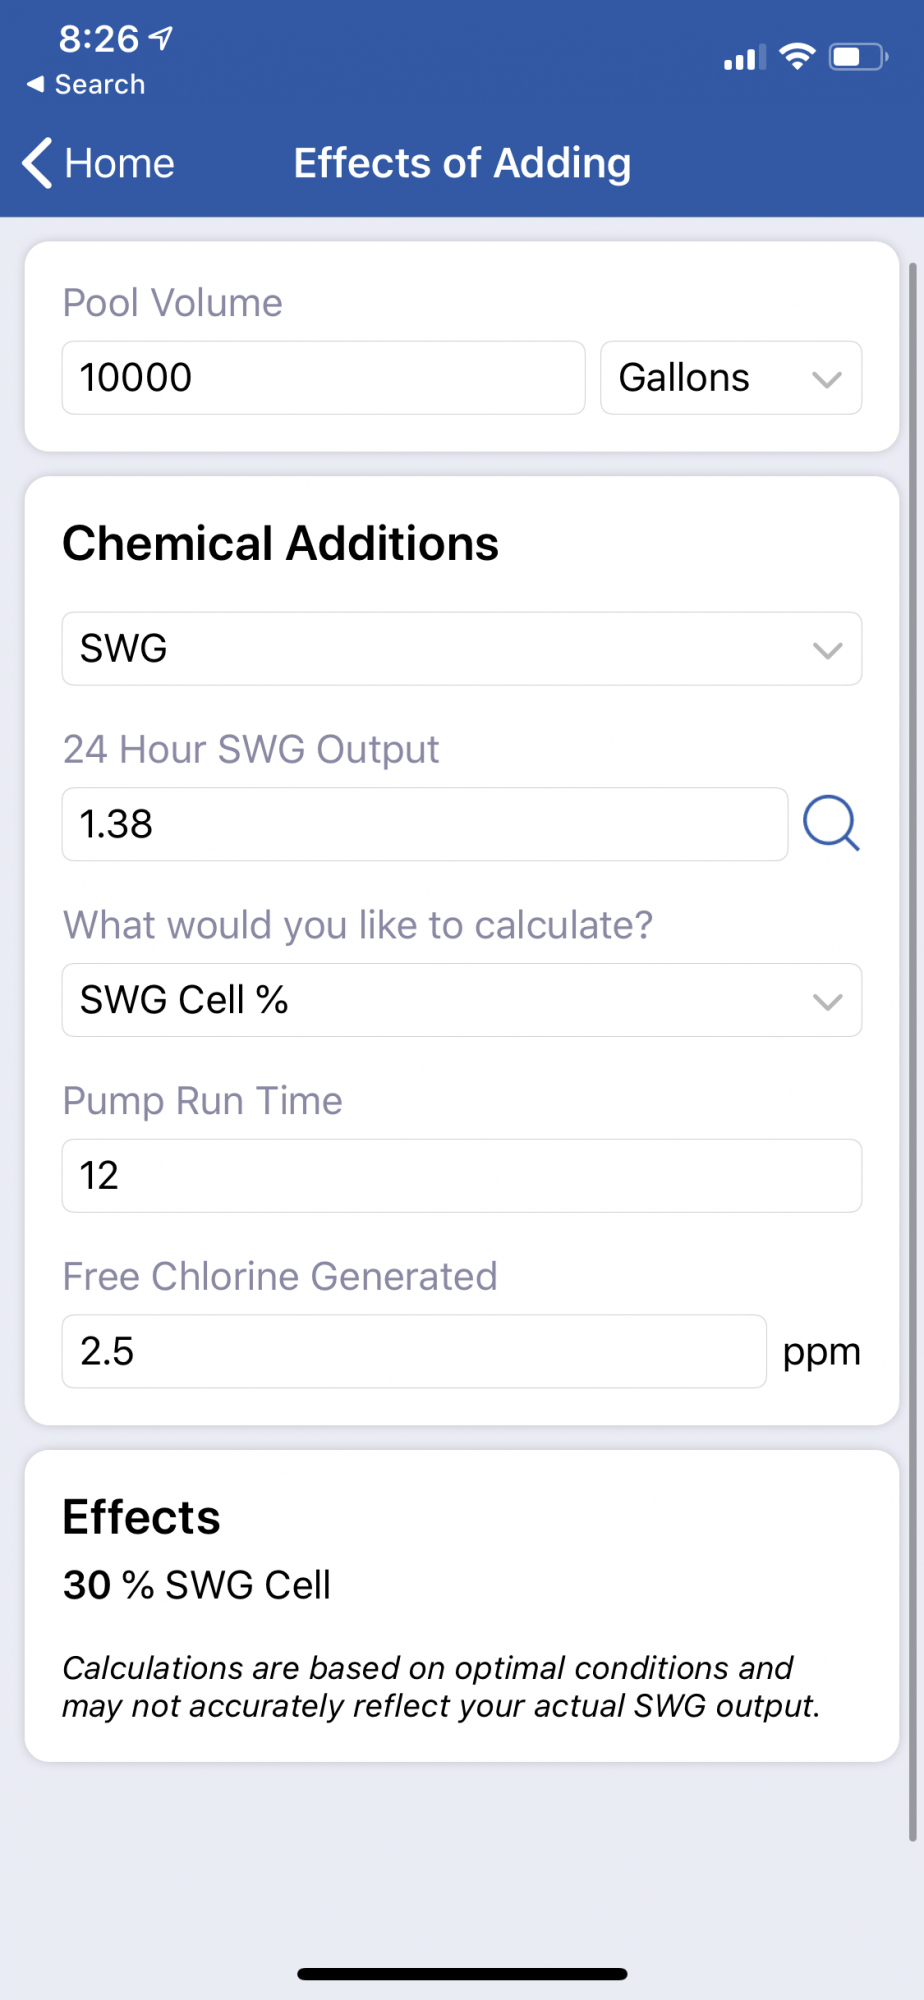Tap the Effects of Adding title

pos(462,163)
